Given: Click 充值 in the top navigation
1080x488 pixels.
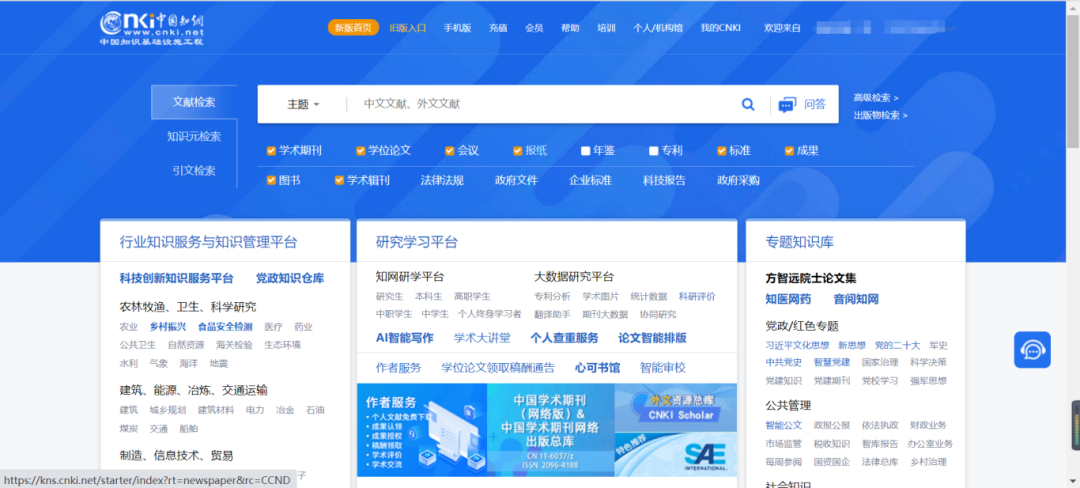Looking at the screenshot, I should [498, 28].
